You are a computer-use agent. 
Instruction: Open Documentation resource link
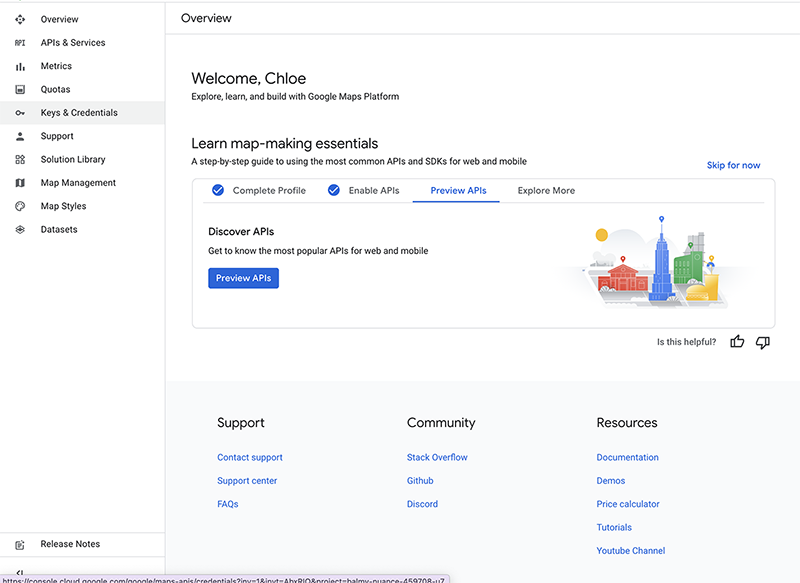click(627, 458)
